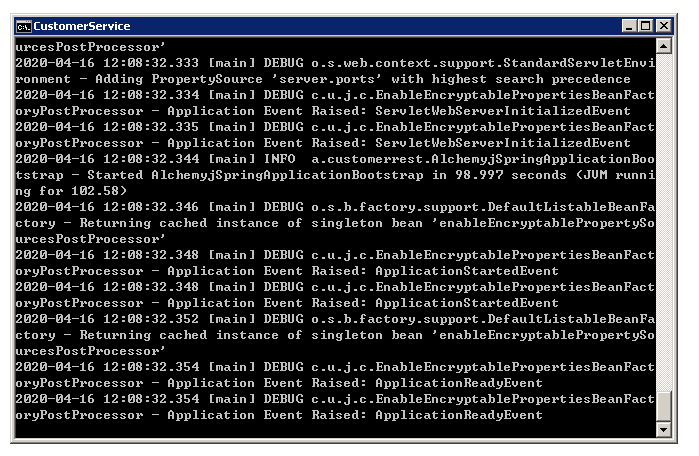Click the 12:08:32.344 INFO line timestamp

(x=151, y=159)
